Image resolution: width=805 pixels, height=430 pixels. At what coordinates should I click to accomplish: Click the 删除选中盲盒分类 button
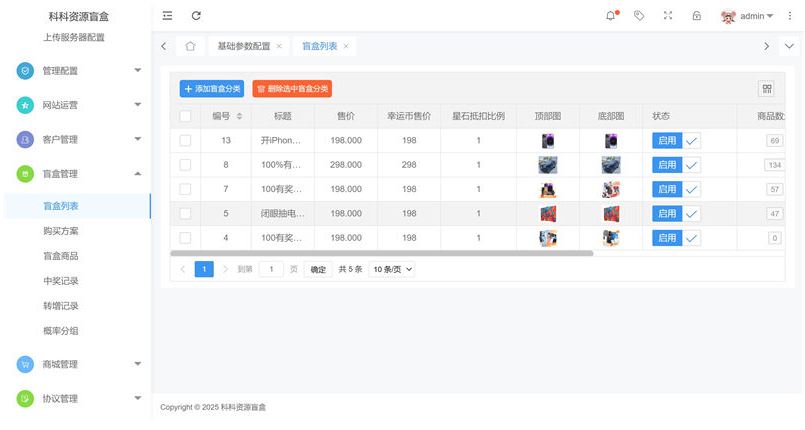(292, 89)
